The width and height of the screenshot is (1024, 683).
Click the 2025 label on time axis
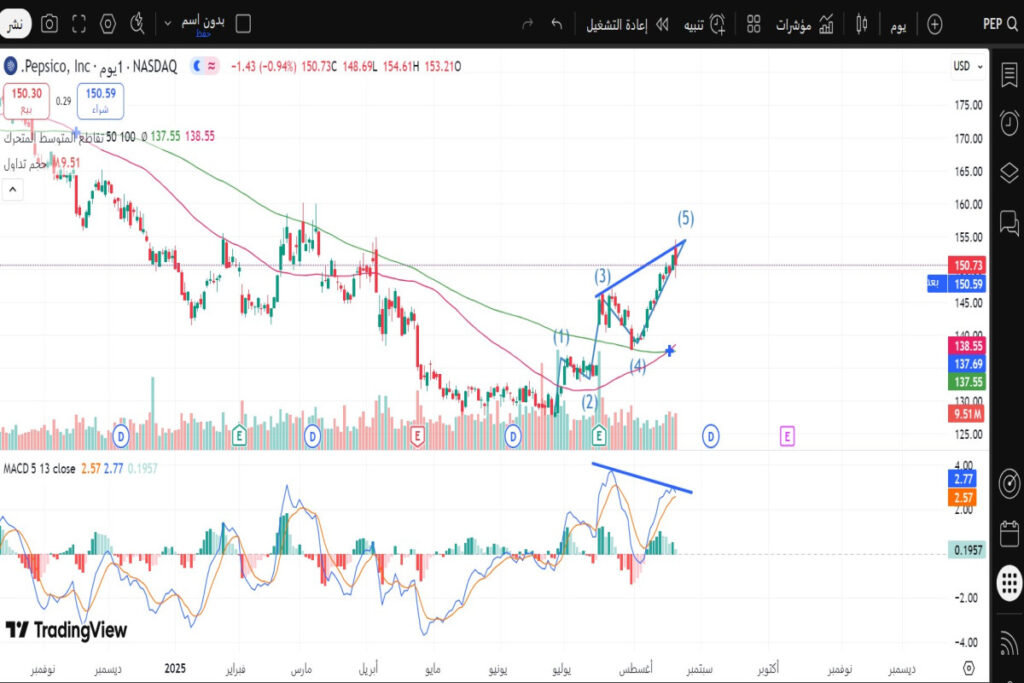pos(175,669)
